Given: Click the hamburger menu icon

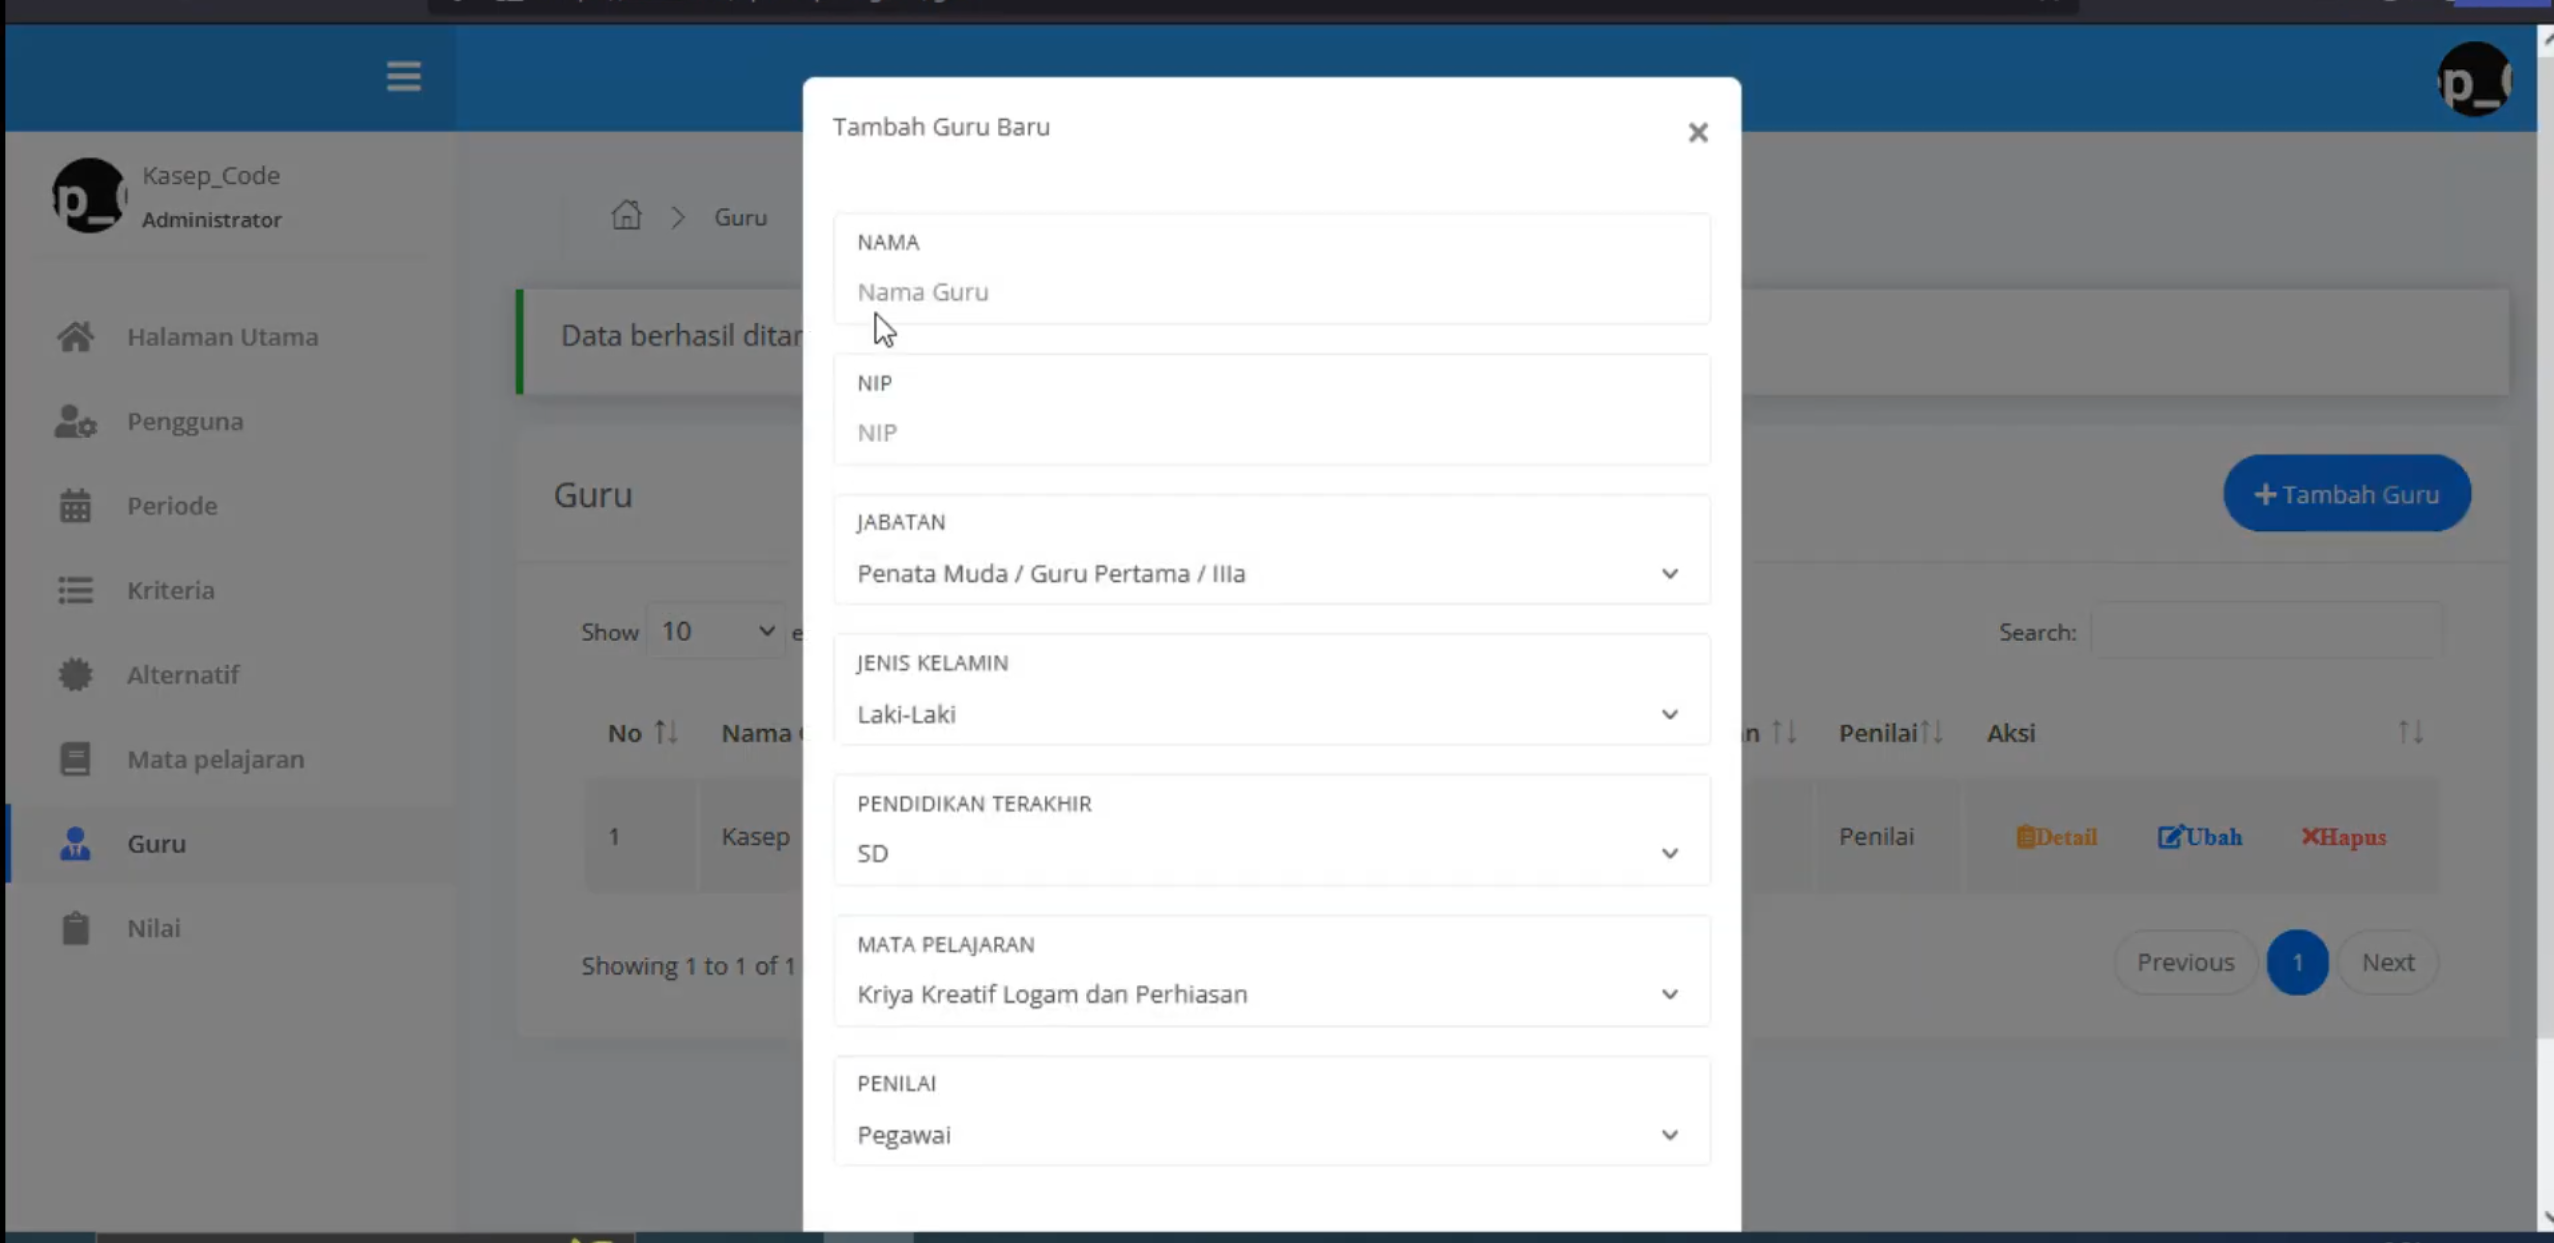Looking at the screenshot, I should click(x=403, y=76).
